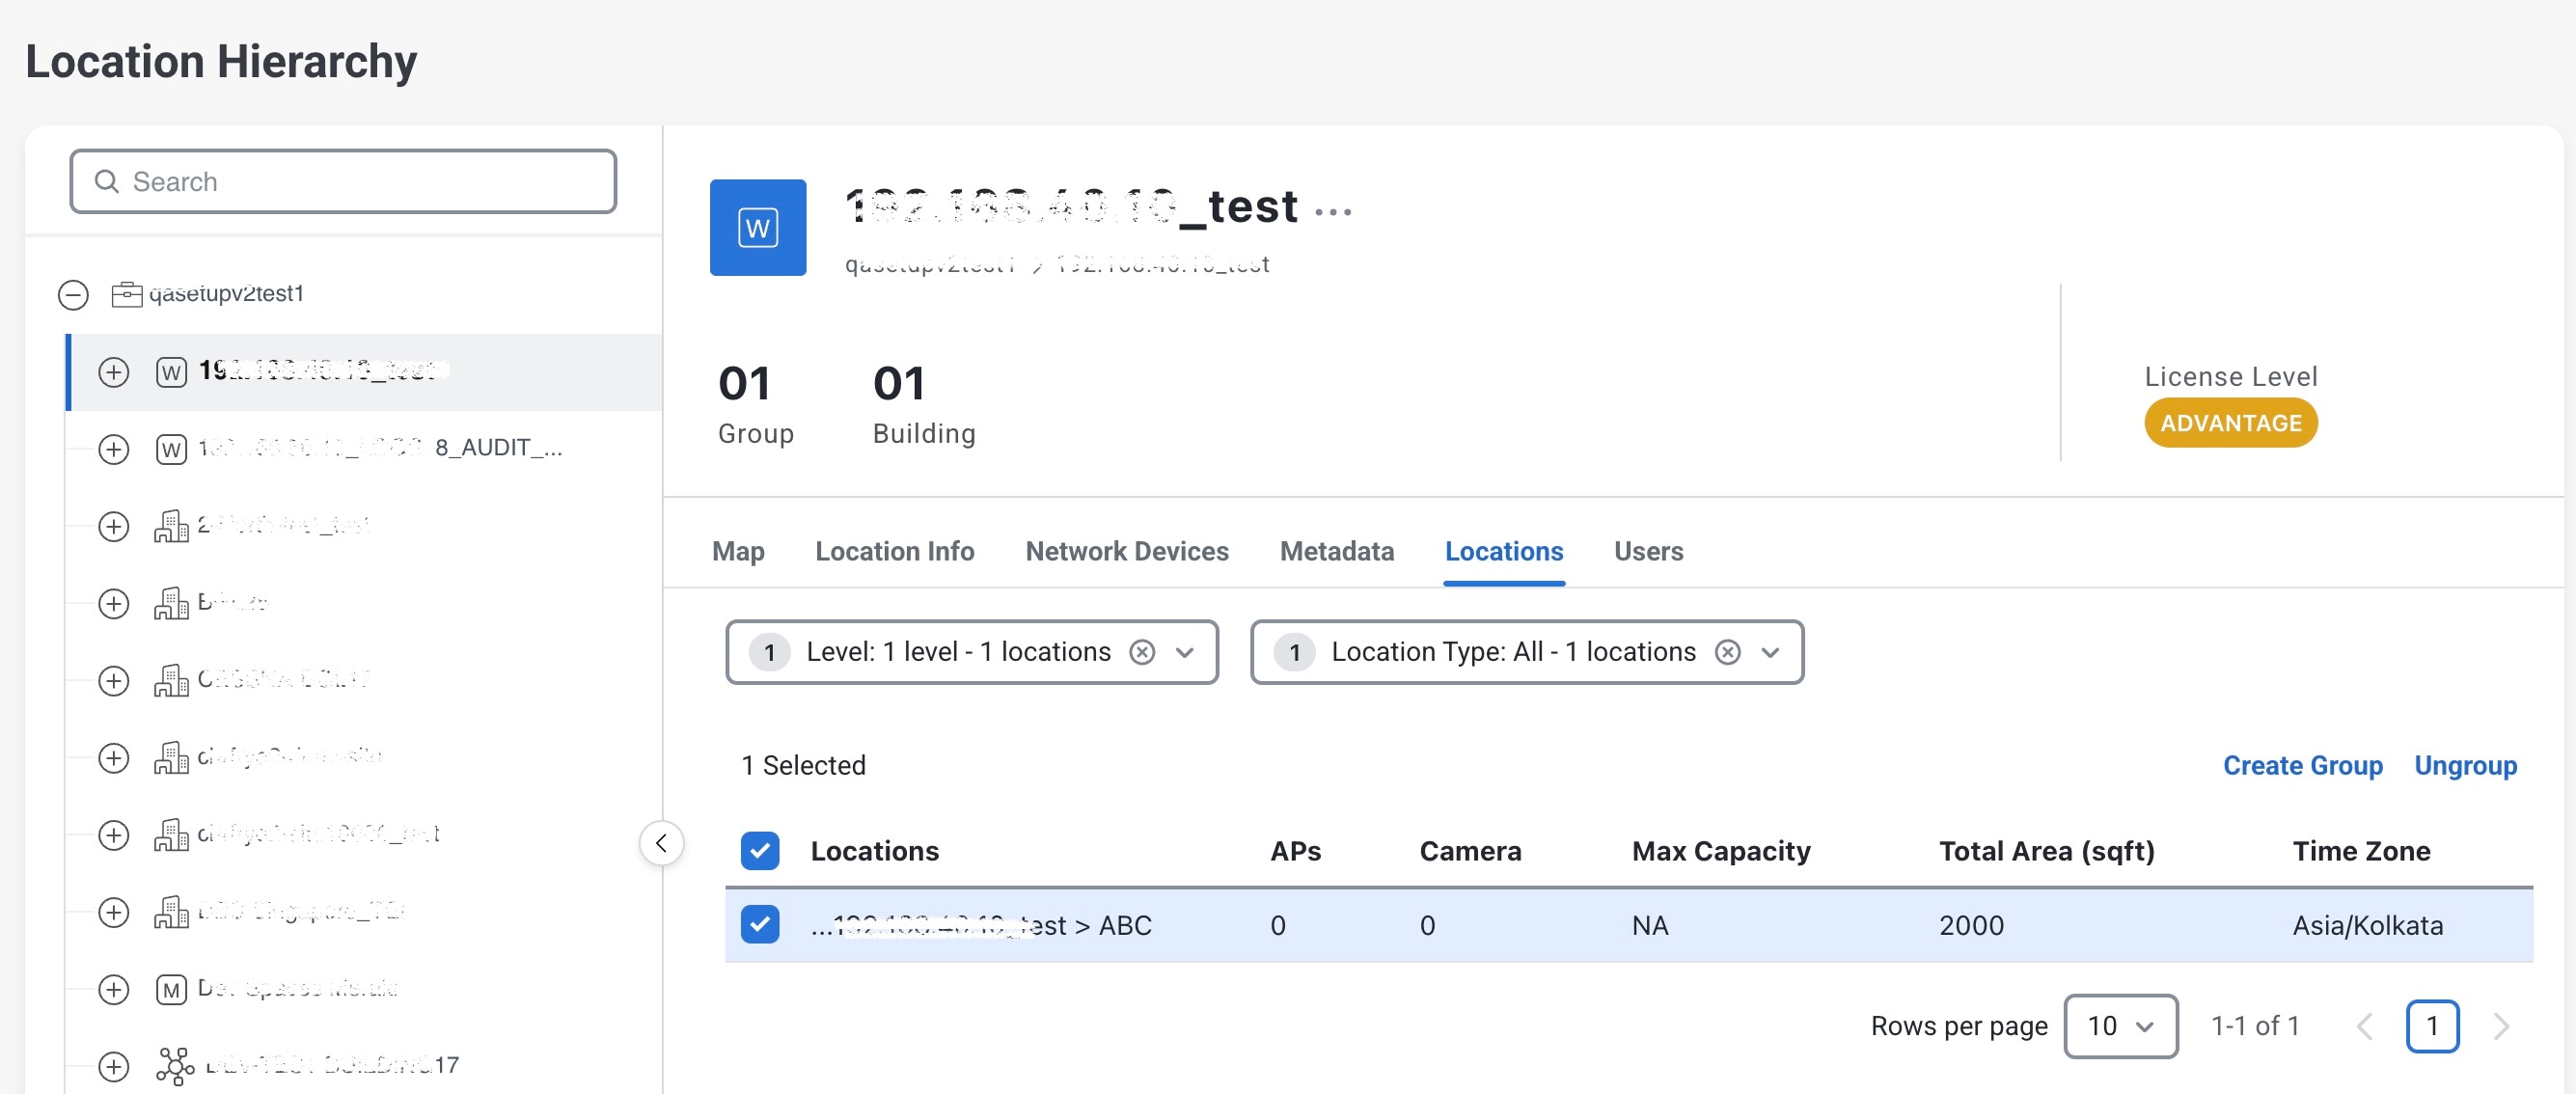Open the Rows per page dropdown
This screenshot has height=1094, width=2576.
[2120, 1025]
